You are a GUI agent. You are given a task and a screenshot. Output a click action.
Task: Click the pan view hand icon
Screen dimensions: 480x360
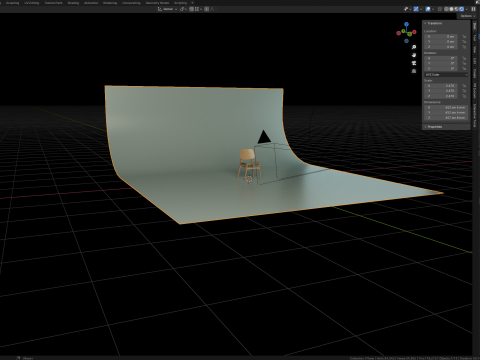click(414, 55)
